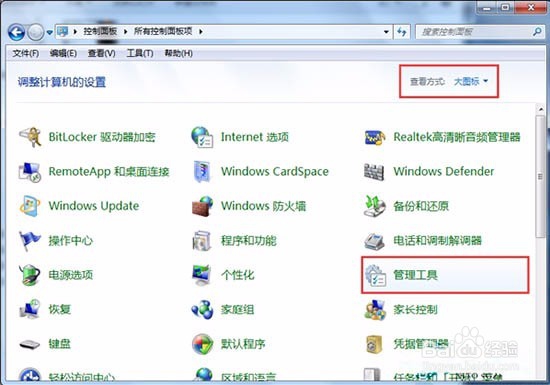Click the 默认程序 icon
This screenshot has height=385, width=550.
(202, 344)
